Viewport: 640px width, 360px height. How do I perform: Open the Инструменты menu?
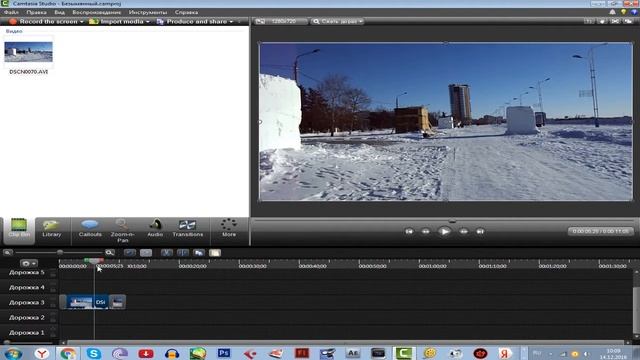point(148,12)
